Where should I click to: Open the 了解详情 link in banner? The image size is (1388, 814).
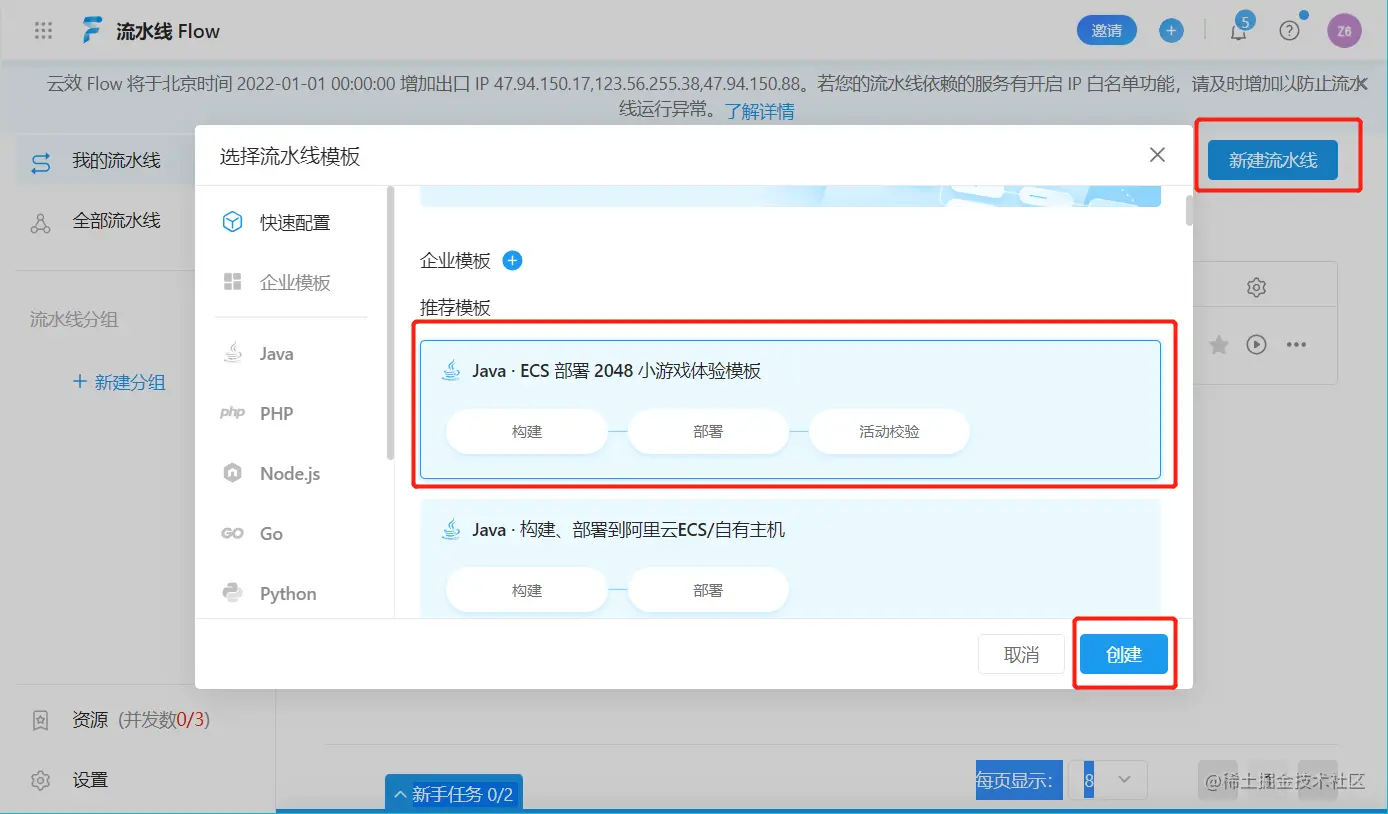point(760,111)
